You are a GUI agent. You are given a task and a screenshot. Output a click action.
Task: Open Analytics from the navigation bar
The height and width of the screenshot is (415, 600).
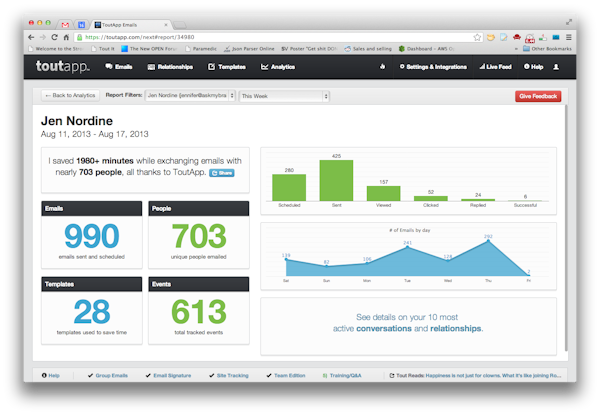[278, 67]
